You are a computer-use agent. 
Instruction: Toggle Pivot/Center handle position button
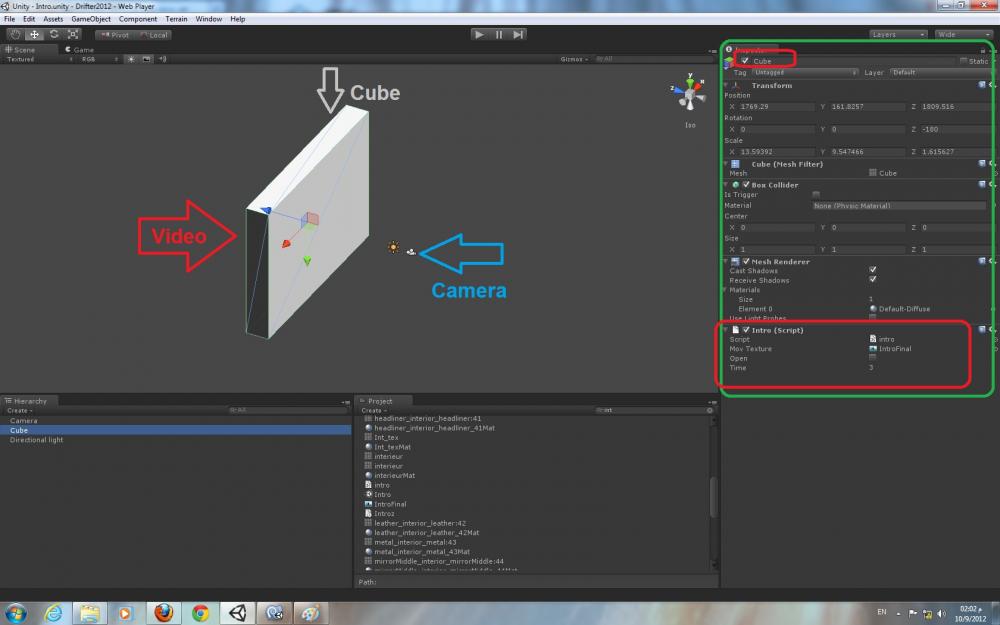pyautogui.click(x=115, y=35)
